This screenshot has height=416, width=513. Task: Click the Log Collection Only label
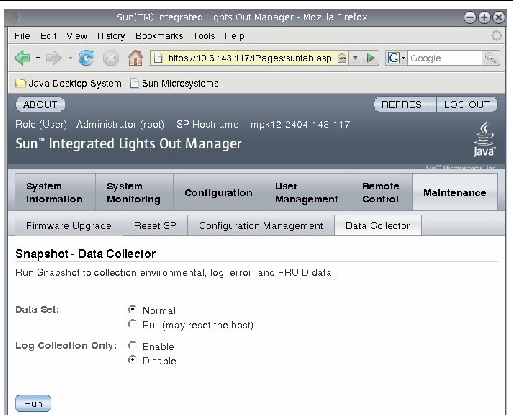click(x=65, y=346)
